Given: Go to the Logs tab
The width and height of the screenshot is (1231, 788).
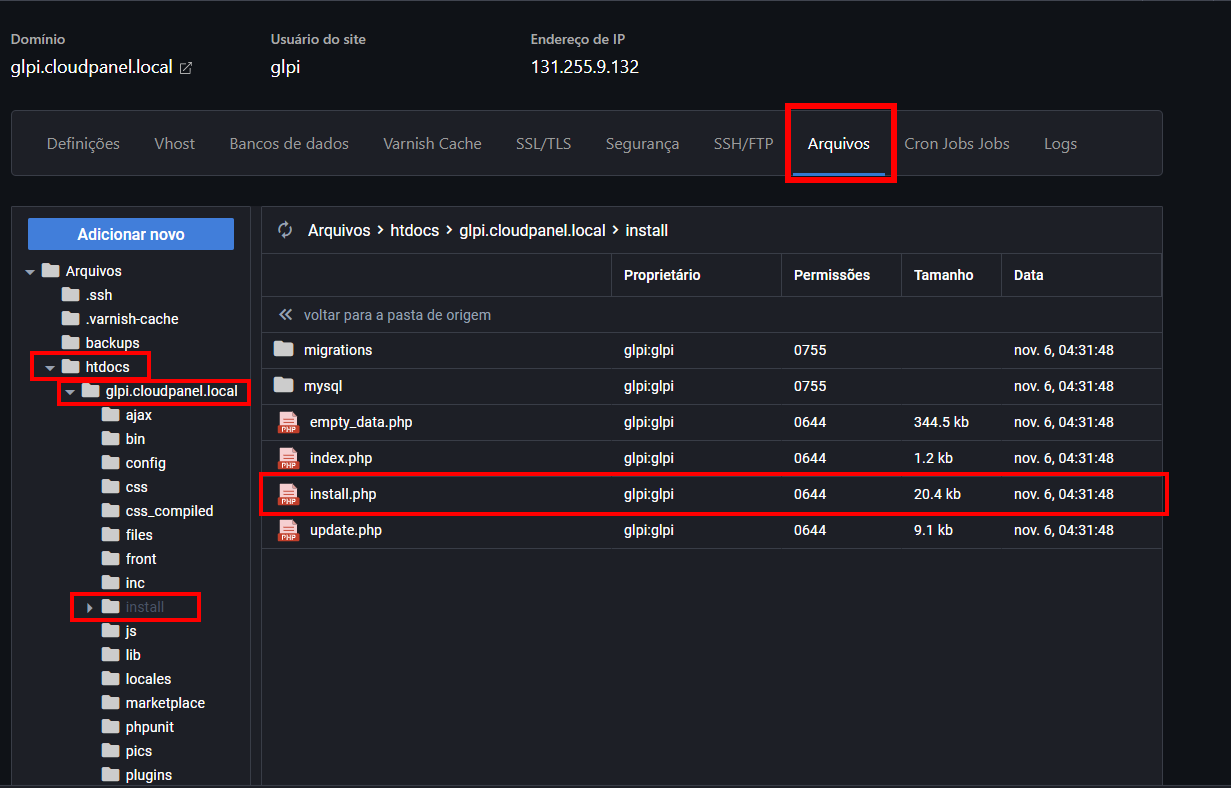Looking at the screenshot, I should click(x=1060, y=144).
